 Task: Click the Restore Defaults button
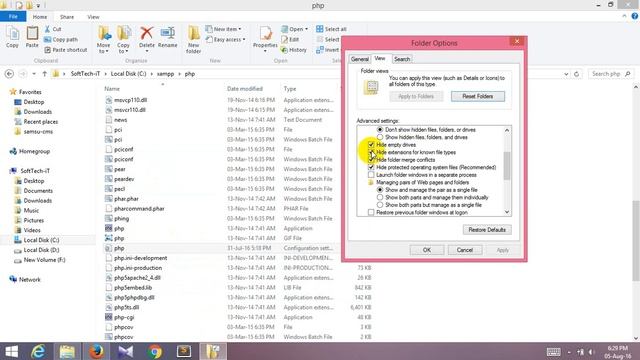pyautogui.click(x=487, y=230)
